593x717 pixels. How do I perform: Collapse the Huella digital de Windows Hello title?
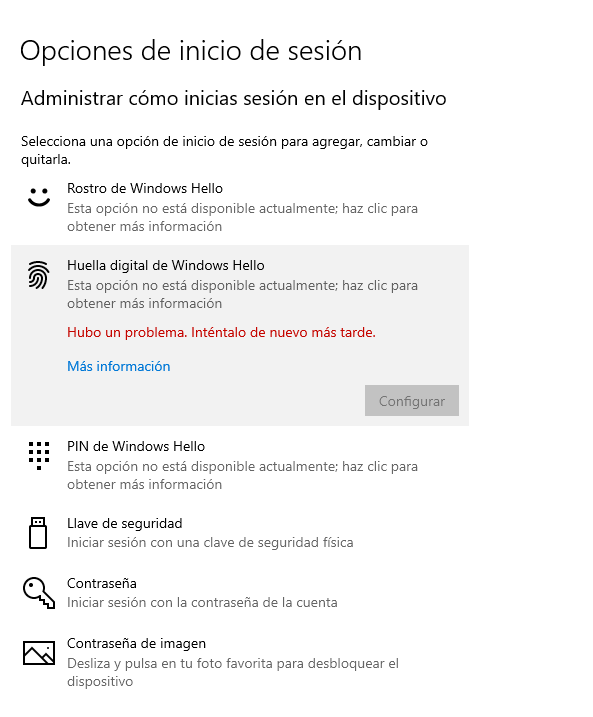point(166,265)
